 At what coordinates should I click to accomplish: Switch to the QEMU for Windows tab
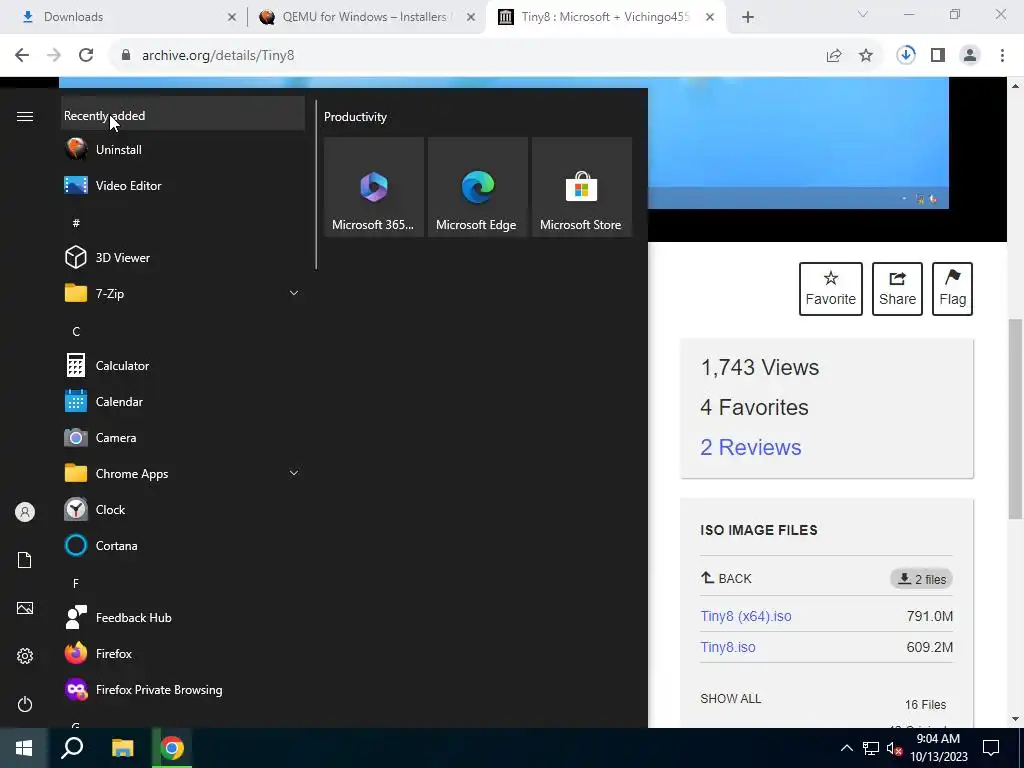367,17
